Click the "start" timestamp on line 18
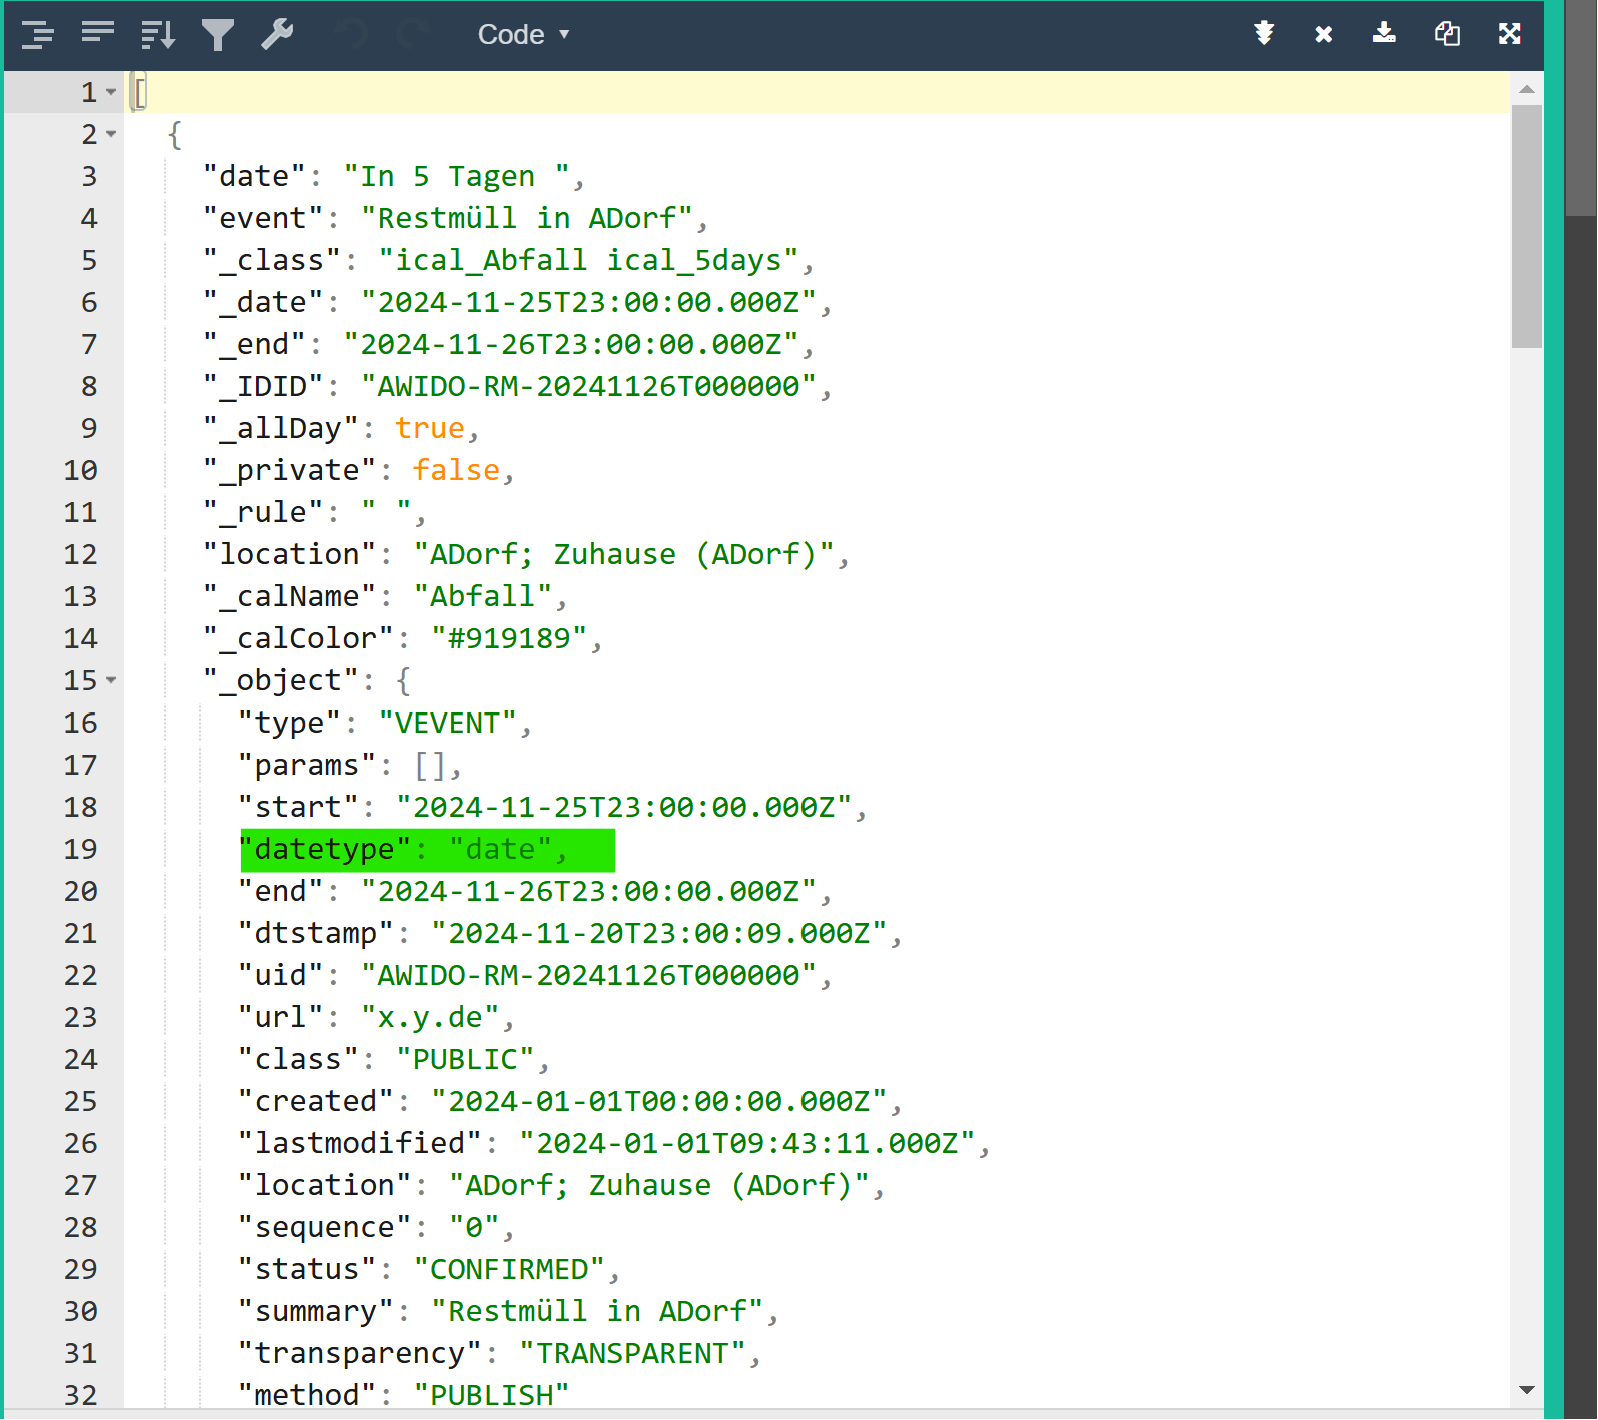The image size is (1598, 1420). coord(623,807)
